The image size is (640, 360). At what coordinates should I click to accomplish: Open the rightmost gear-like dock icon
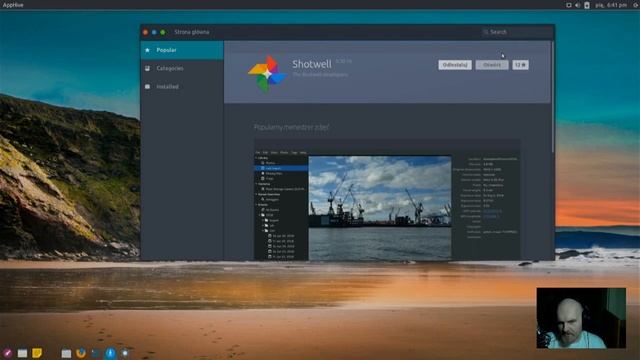coord(125,353)
